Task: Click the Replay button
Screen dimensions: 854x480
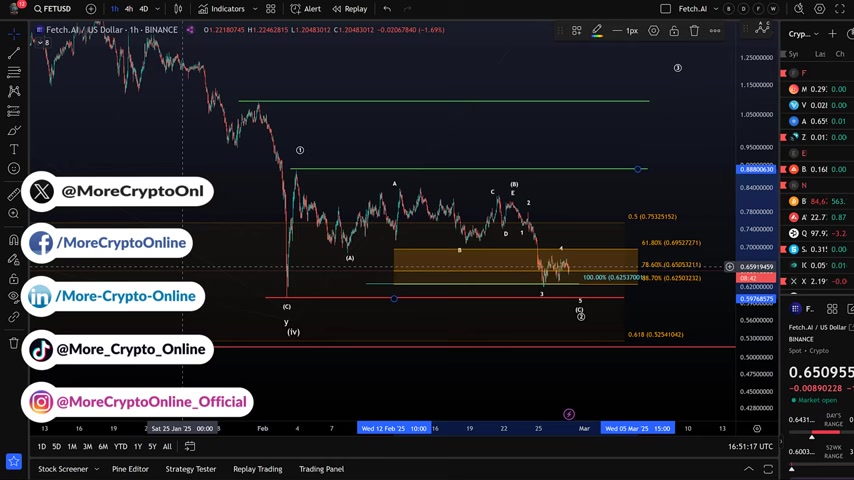Action: pyautogui.click(x=350, y=9)
